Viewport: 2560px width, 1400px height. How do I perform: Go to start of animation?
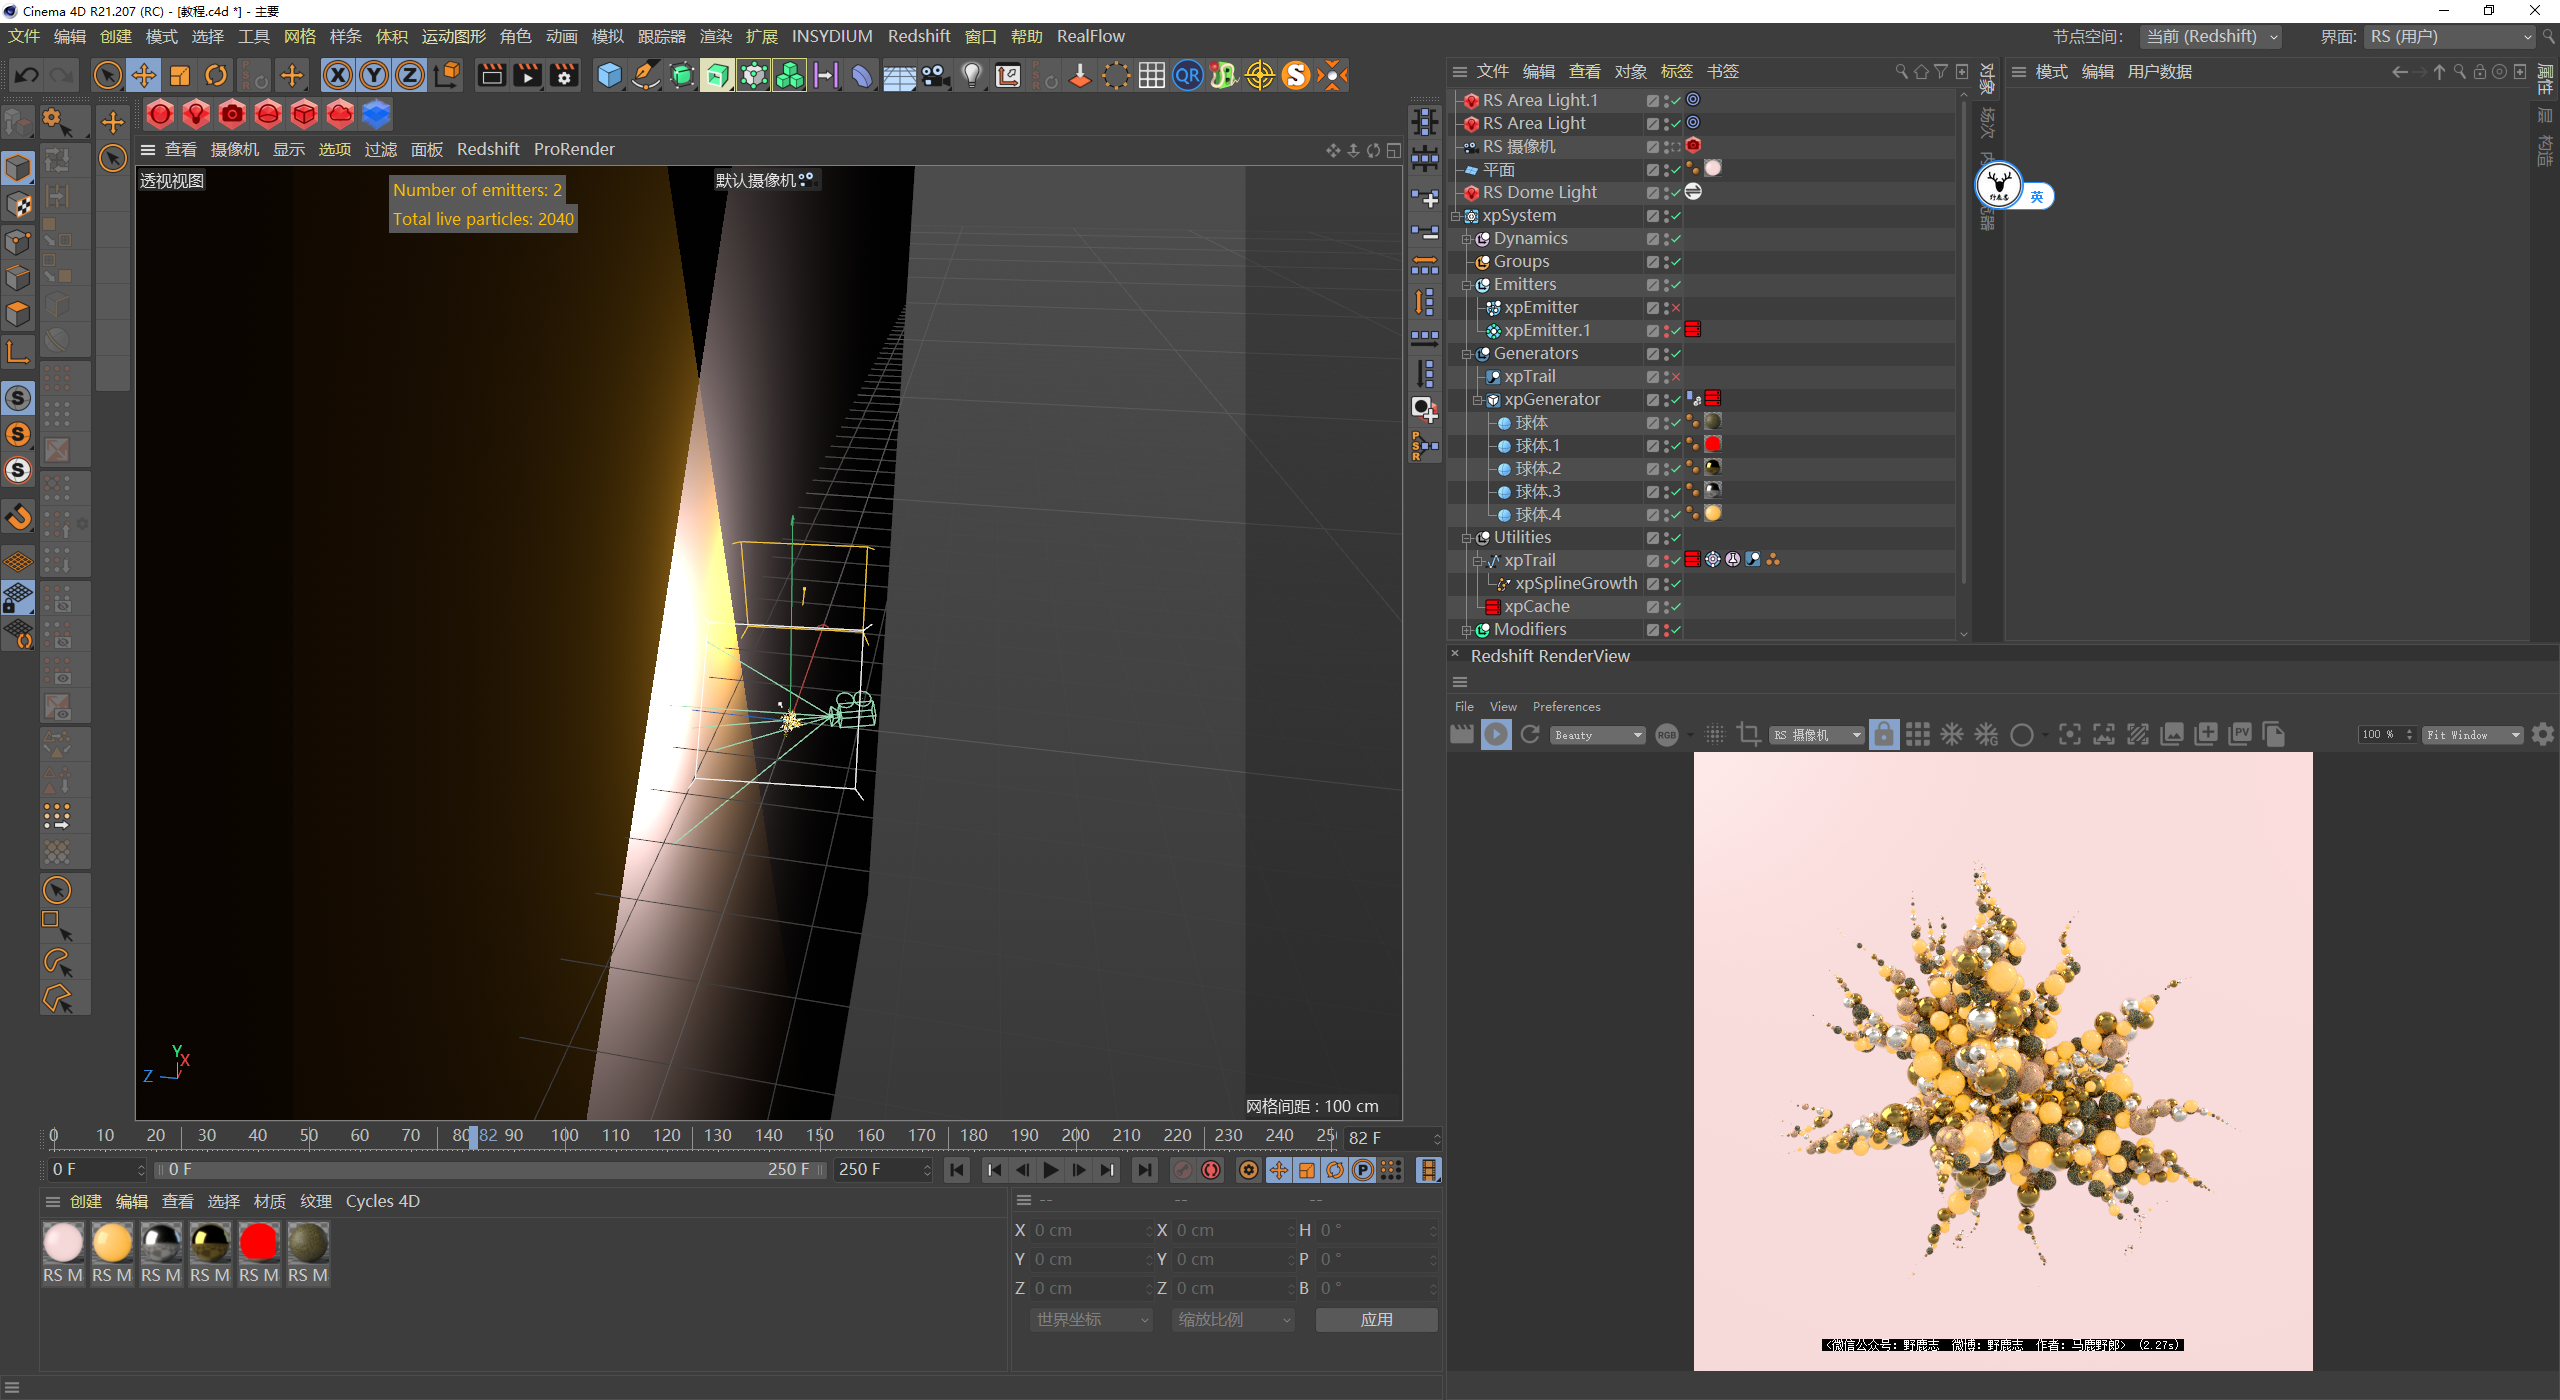pos(957,1170)
